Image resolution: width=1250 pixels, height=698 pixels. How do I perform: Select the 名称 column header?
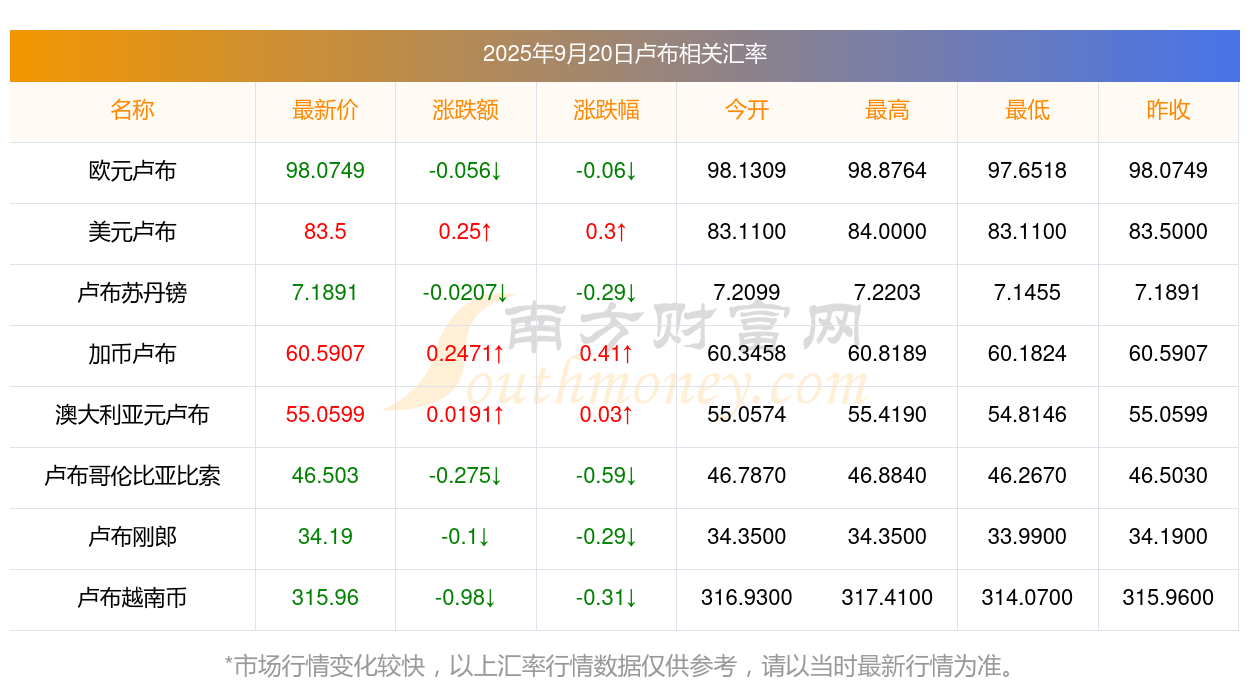click(132, 110)
